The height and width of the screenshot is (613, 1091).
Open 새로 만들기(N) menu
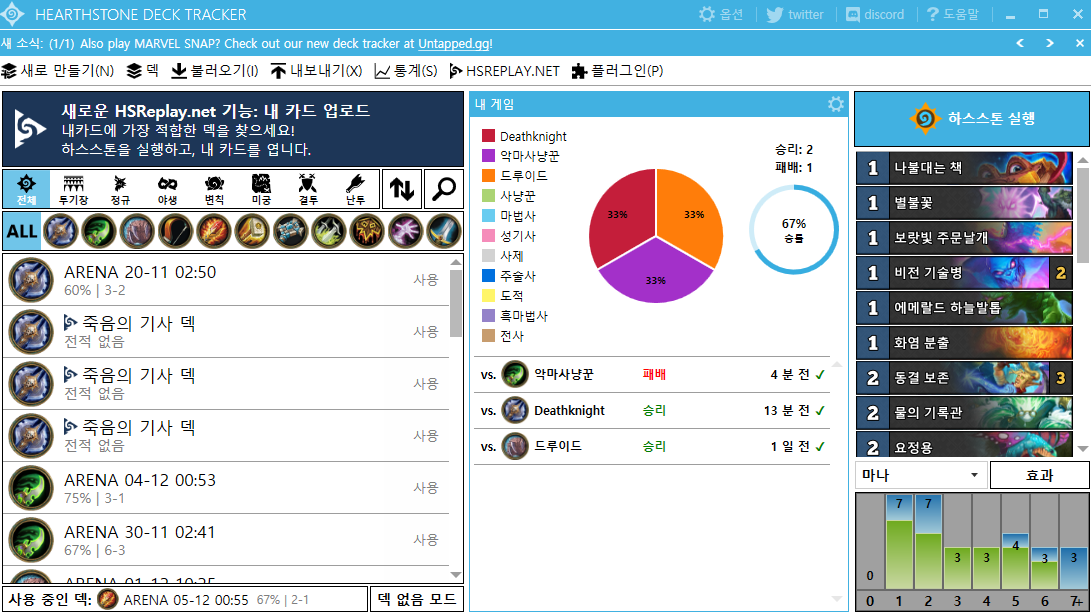(x=58, y=71)
